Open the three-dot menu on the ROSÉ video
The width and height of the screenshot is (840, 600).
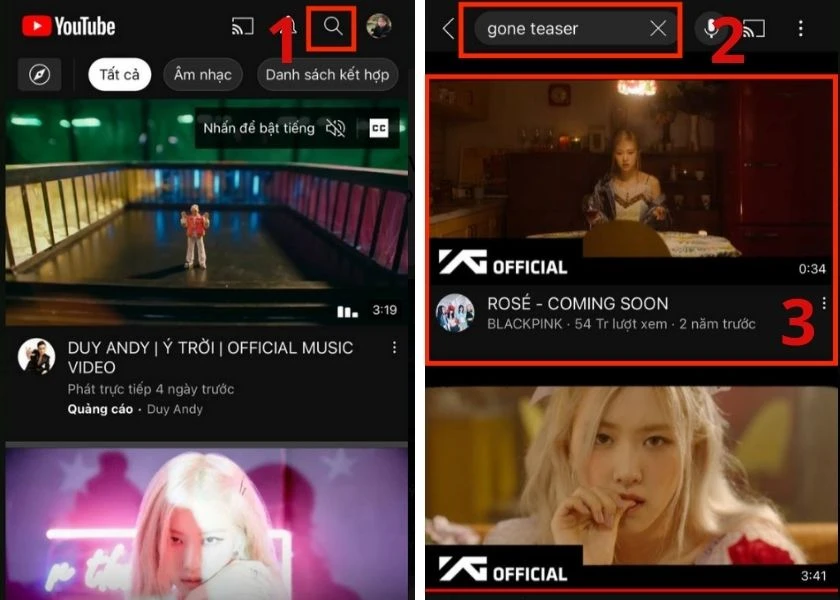[822, 303]
